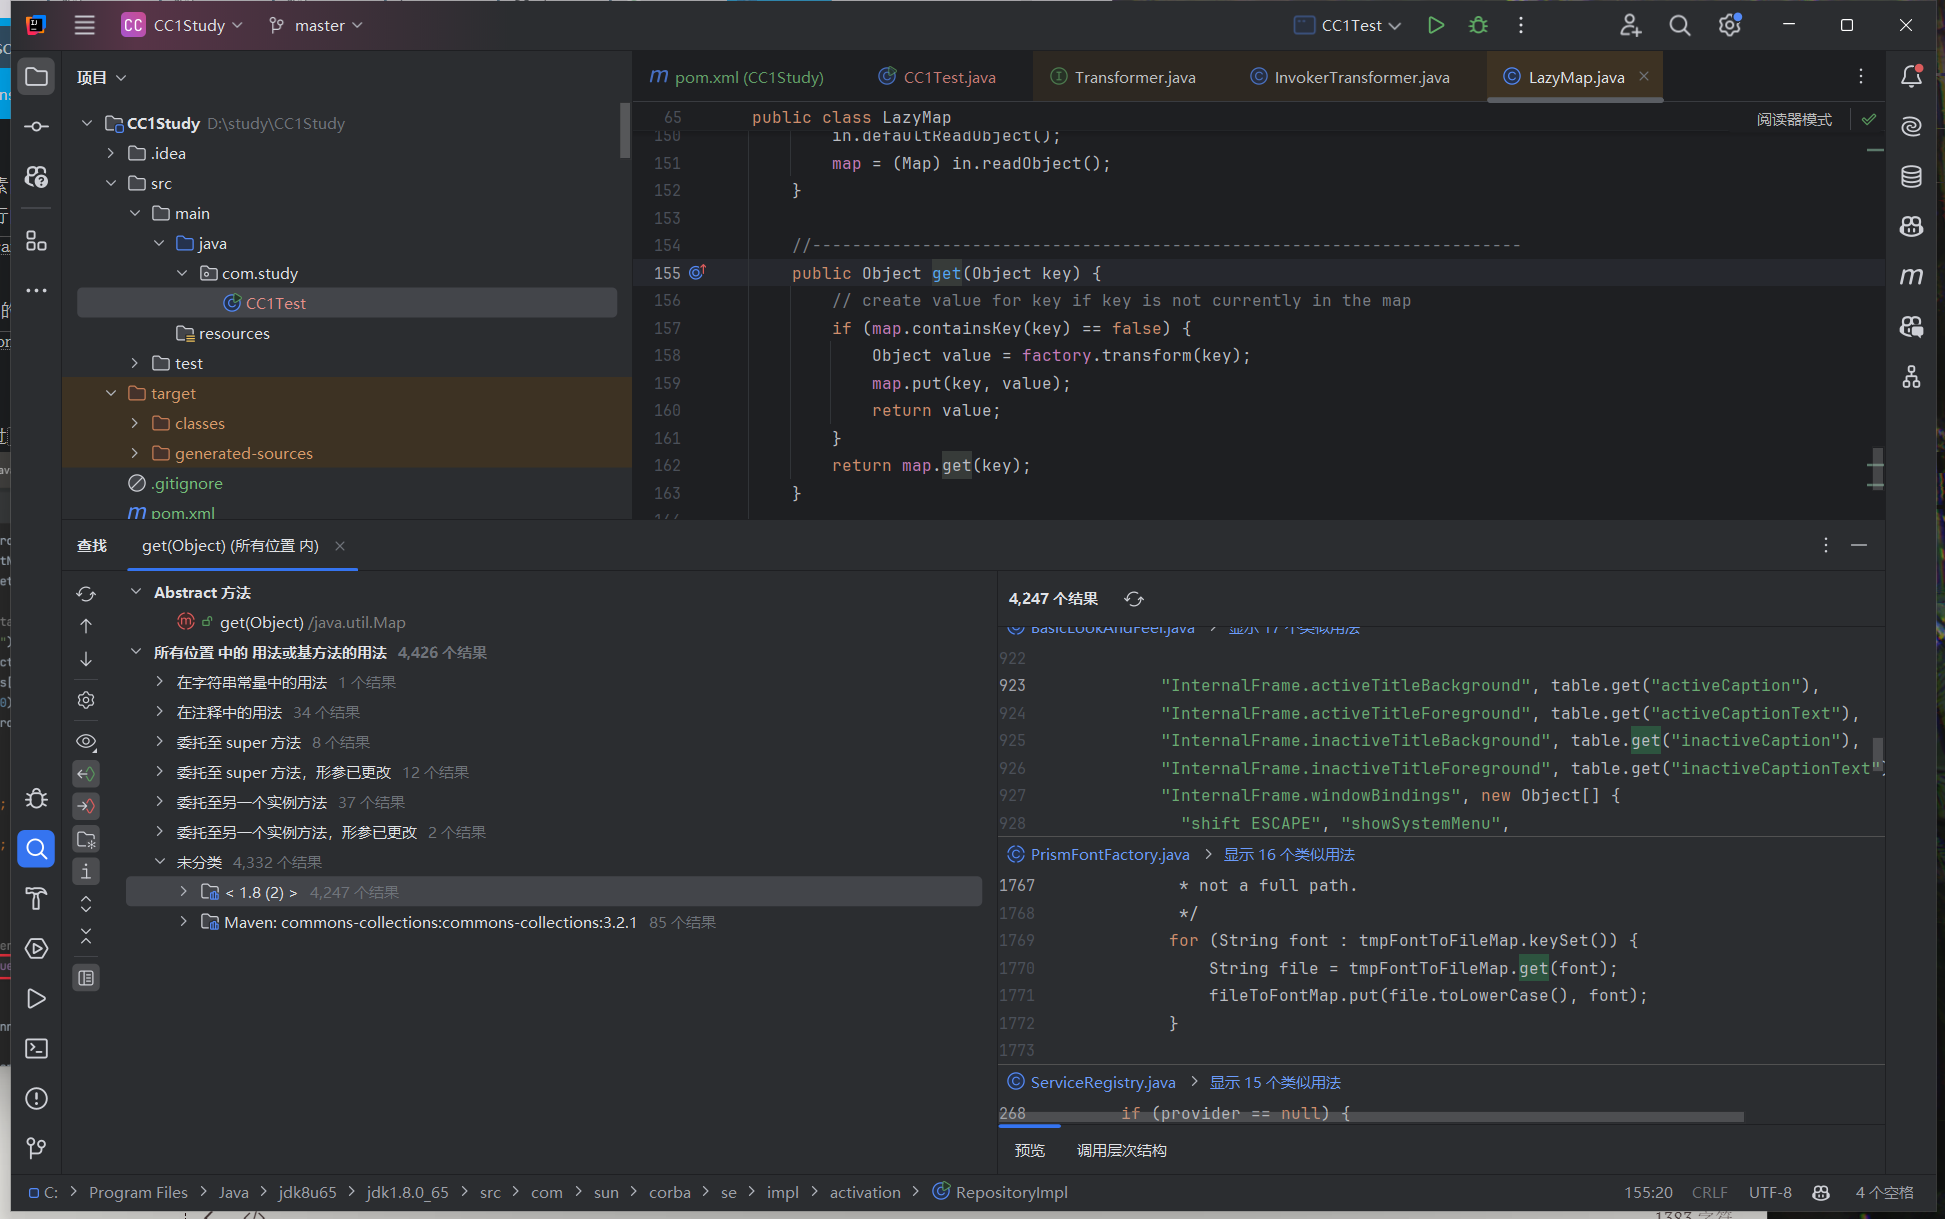Open IDE settings gear icon
This screenshot has width=1945, height=1219.
1730,25
